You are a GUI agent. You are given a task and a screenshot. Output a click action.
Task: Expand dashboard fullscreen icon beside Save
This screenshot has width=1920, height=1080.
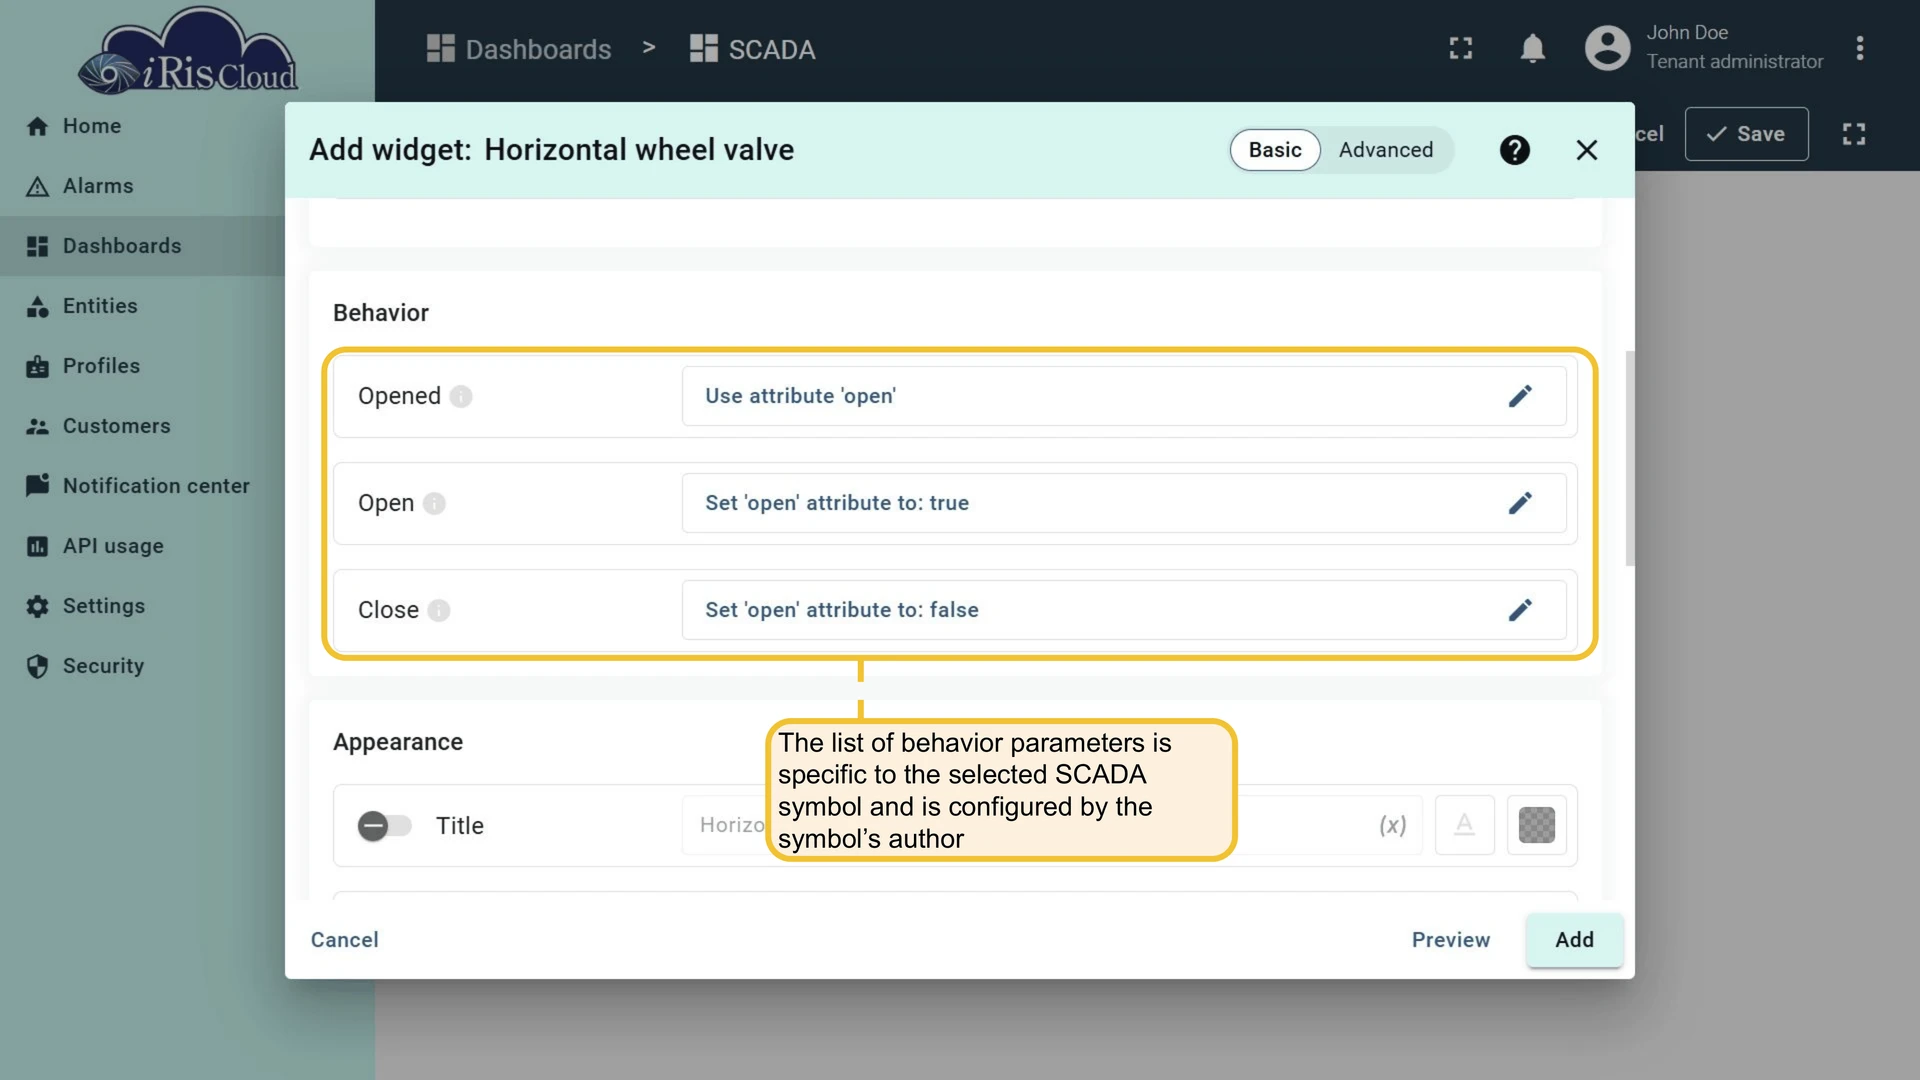tap(1854, 134)
